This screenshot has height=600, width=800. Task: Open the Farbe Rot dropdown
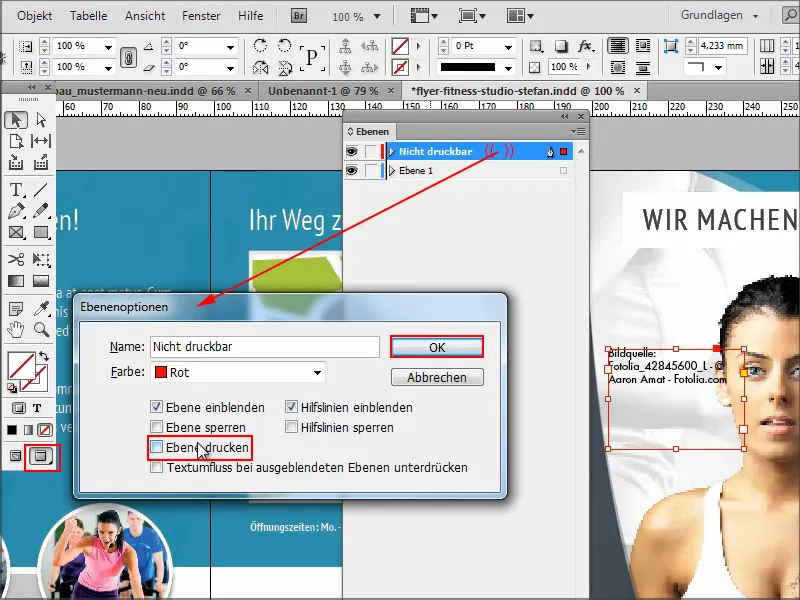click(x=238, y=372)
